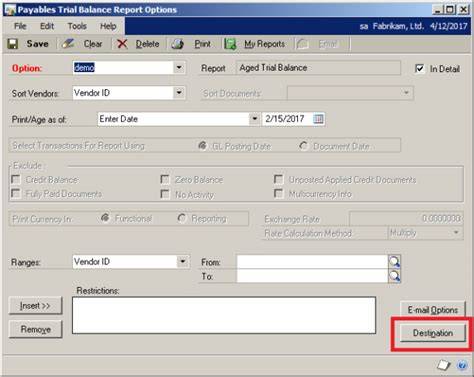The height and width of the screenshot is (377, 474).
Task: Click the To range input field
Action: [312, 276]
